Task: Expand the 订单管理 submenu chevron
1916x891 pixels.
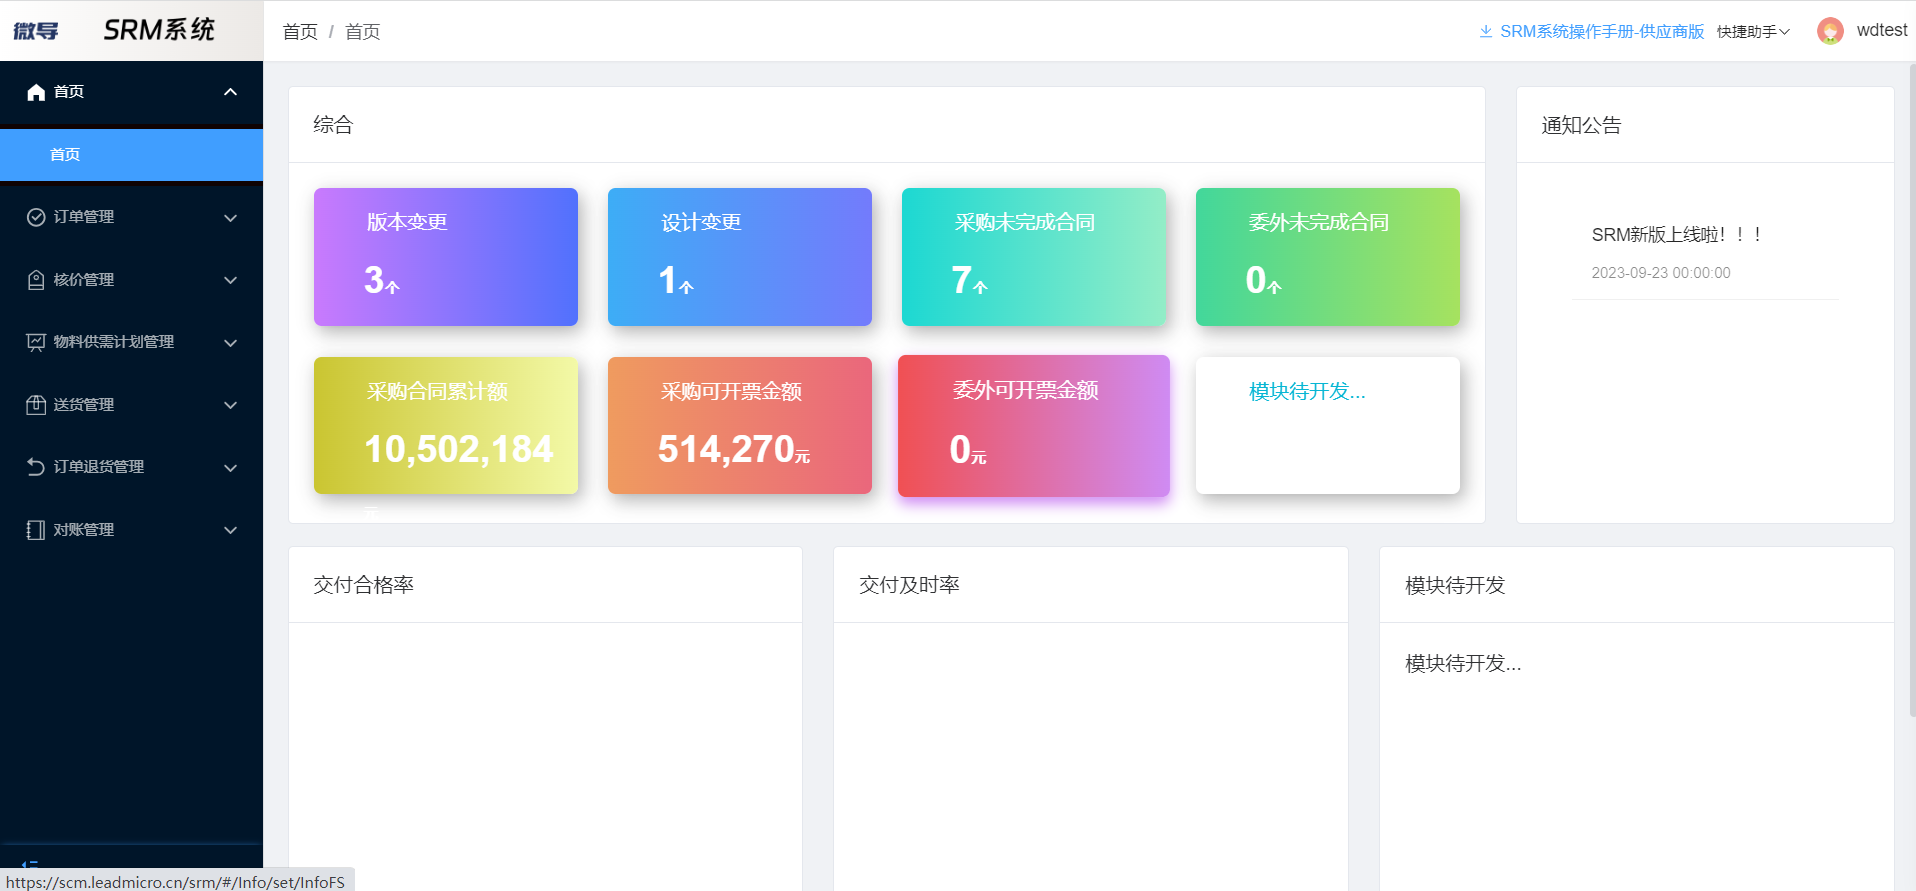Action: tap(230, 218)
